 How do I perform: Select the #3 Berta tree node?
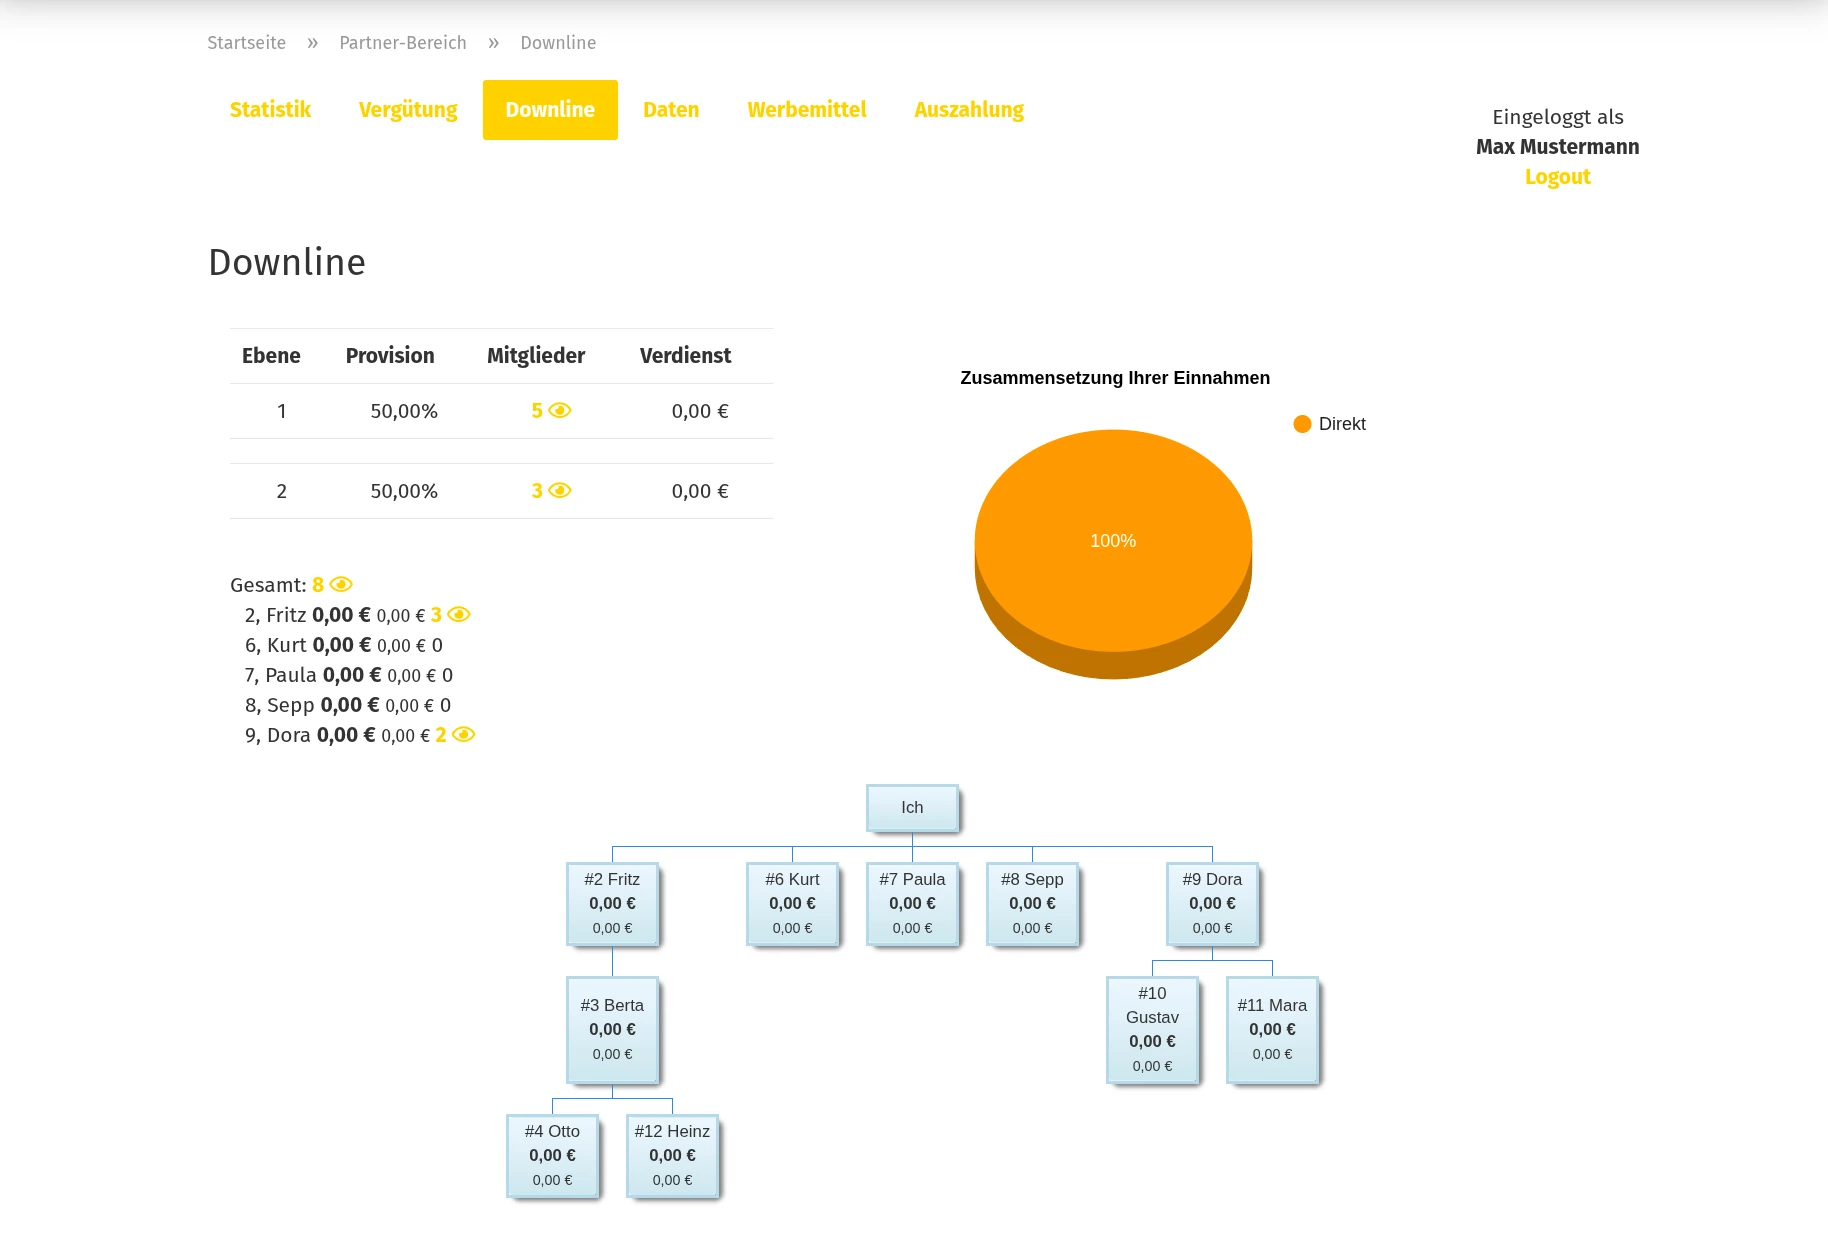(x=612, y=1029)
